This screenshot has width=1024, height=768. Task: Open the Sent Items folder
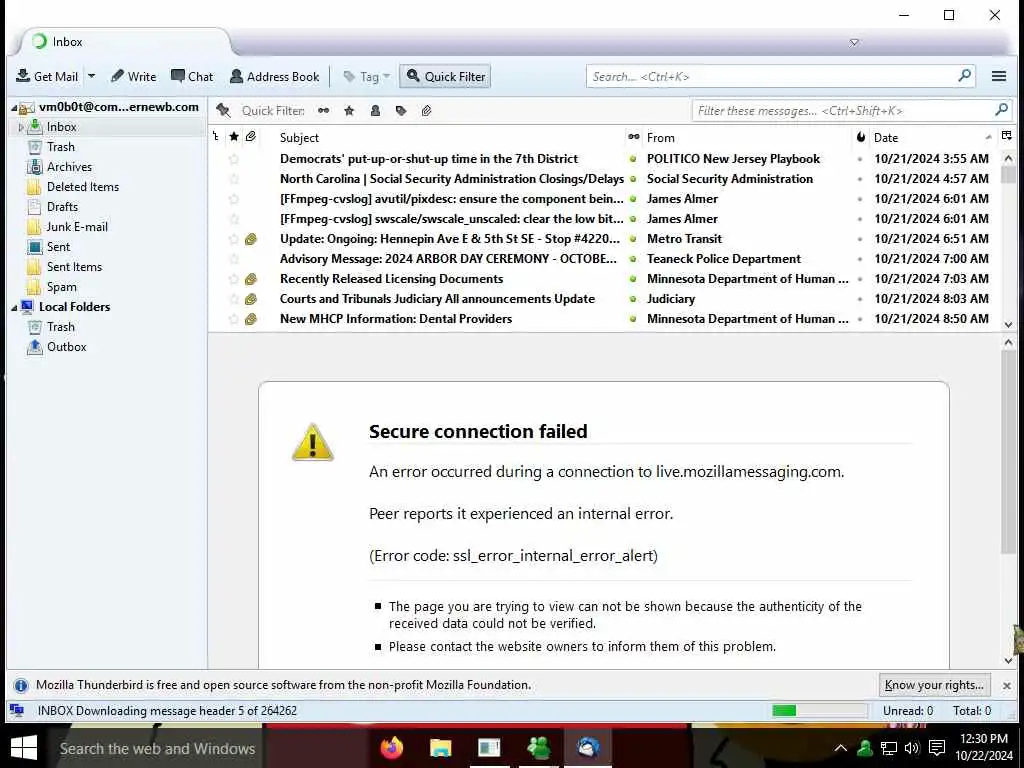click(x=74, y=266)
